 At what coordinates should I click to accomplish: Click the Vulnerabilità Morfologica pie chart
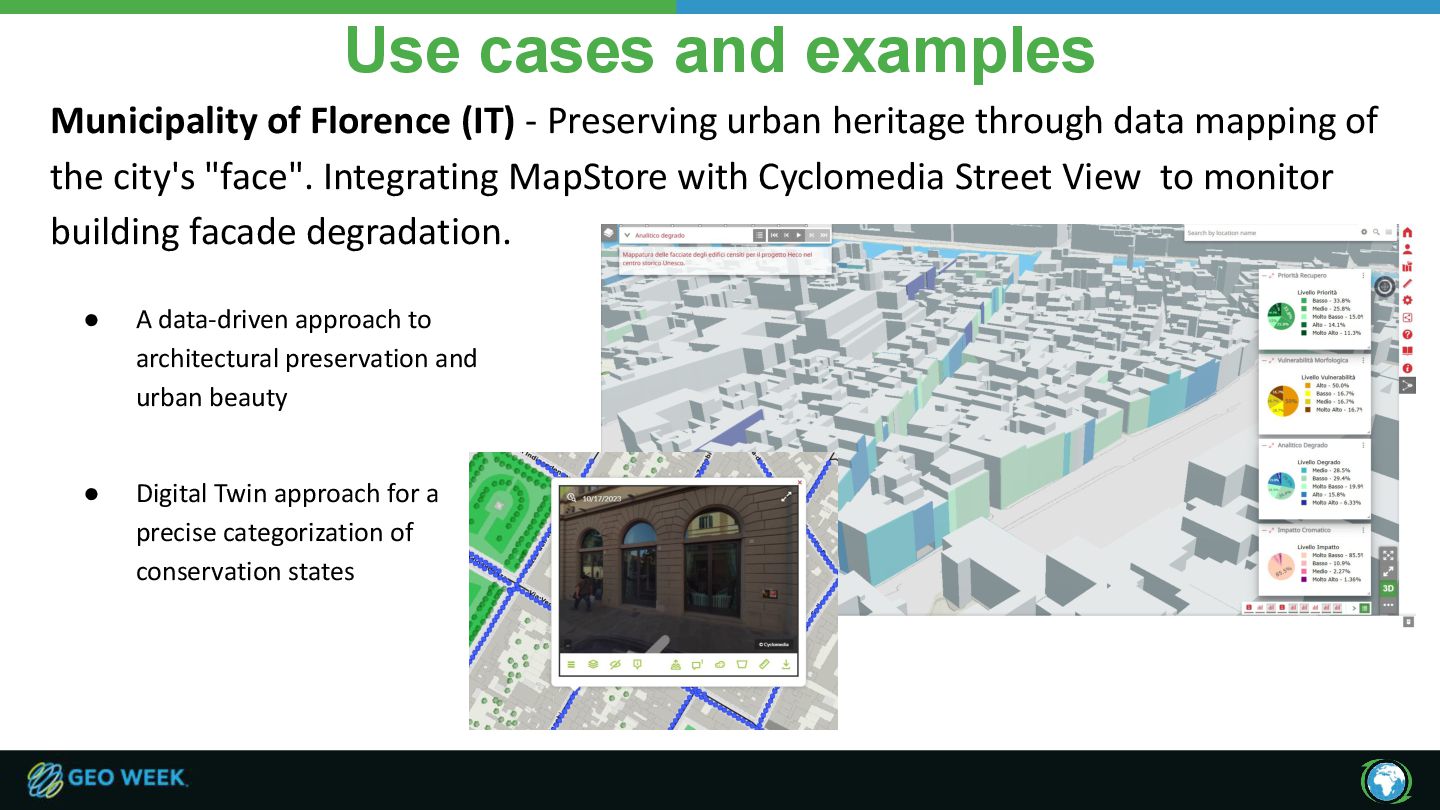tap(1283, 400)
